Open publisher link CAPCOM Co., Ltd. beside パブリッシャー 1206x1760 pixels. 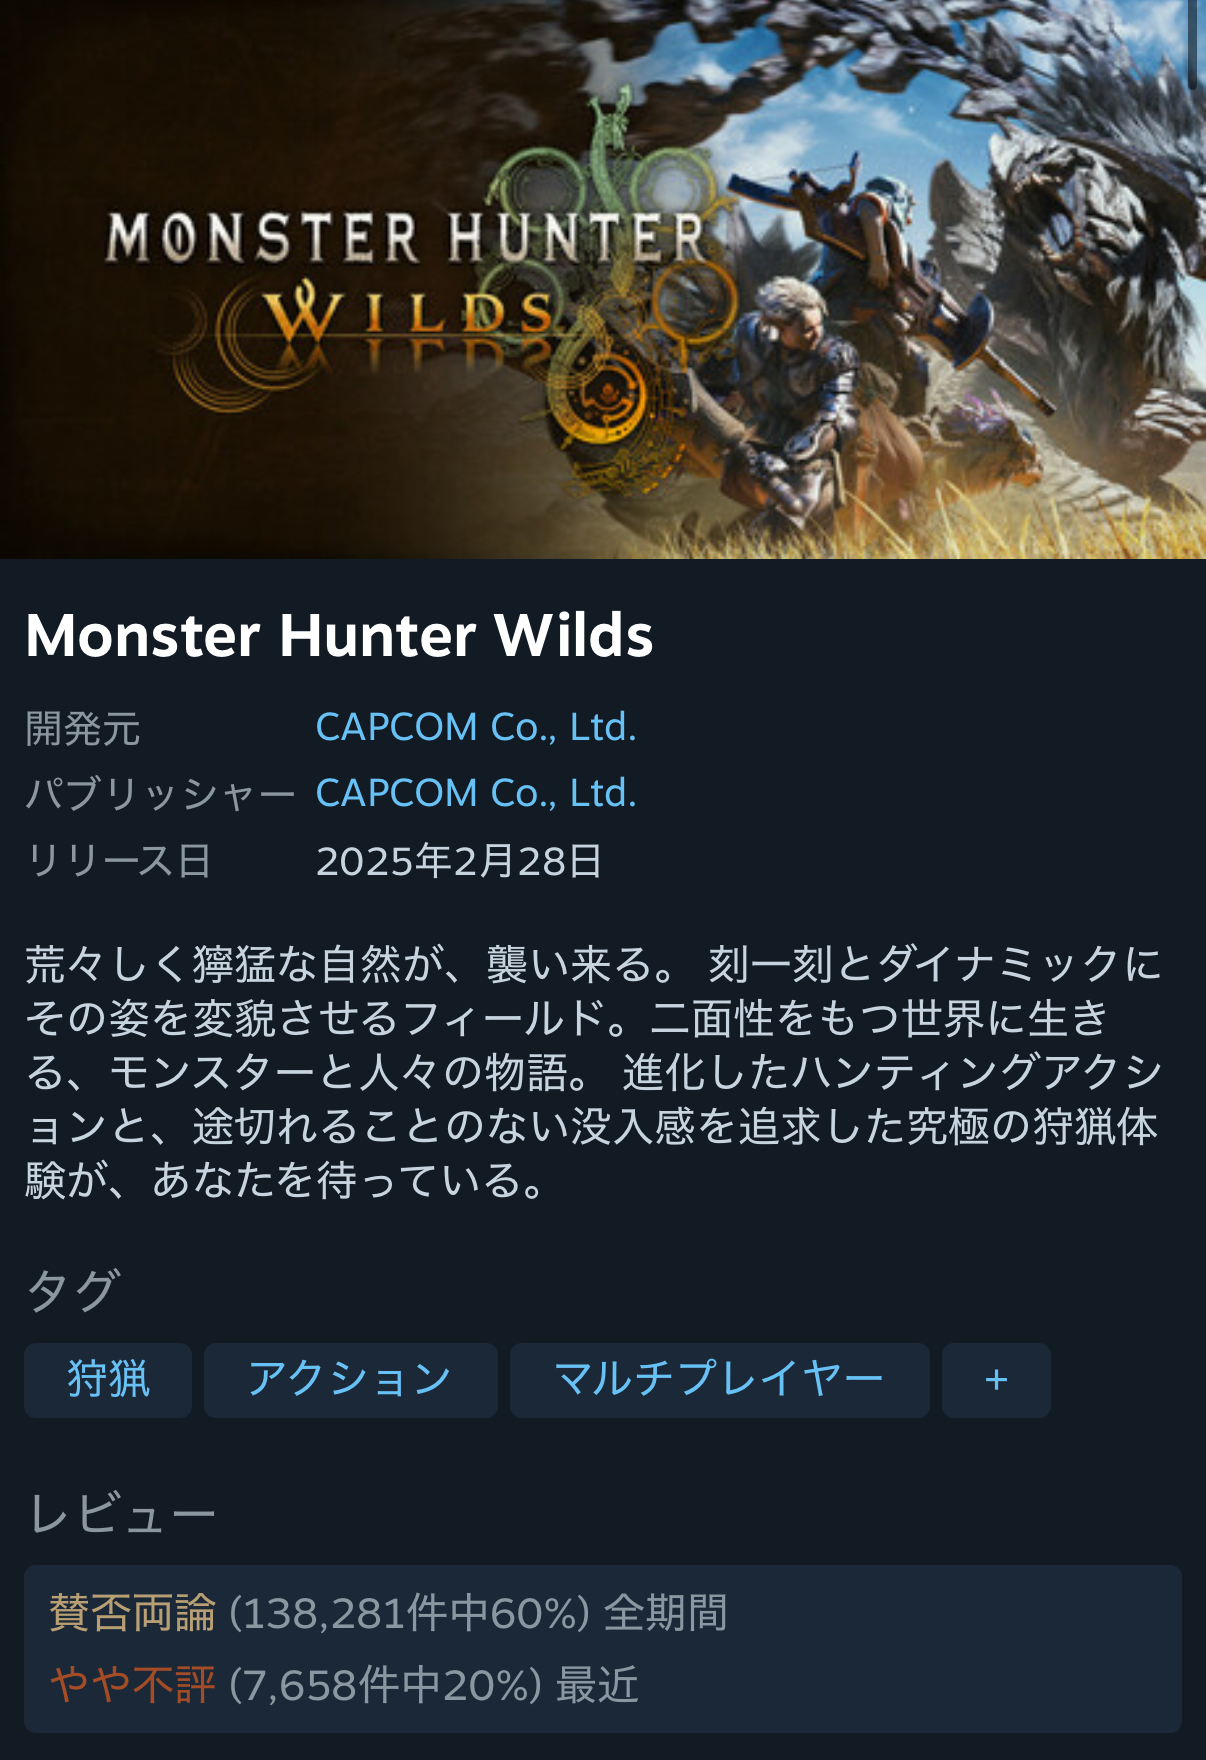click(476, 793)
